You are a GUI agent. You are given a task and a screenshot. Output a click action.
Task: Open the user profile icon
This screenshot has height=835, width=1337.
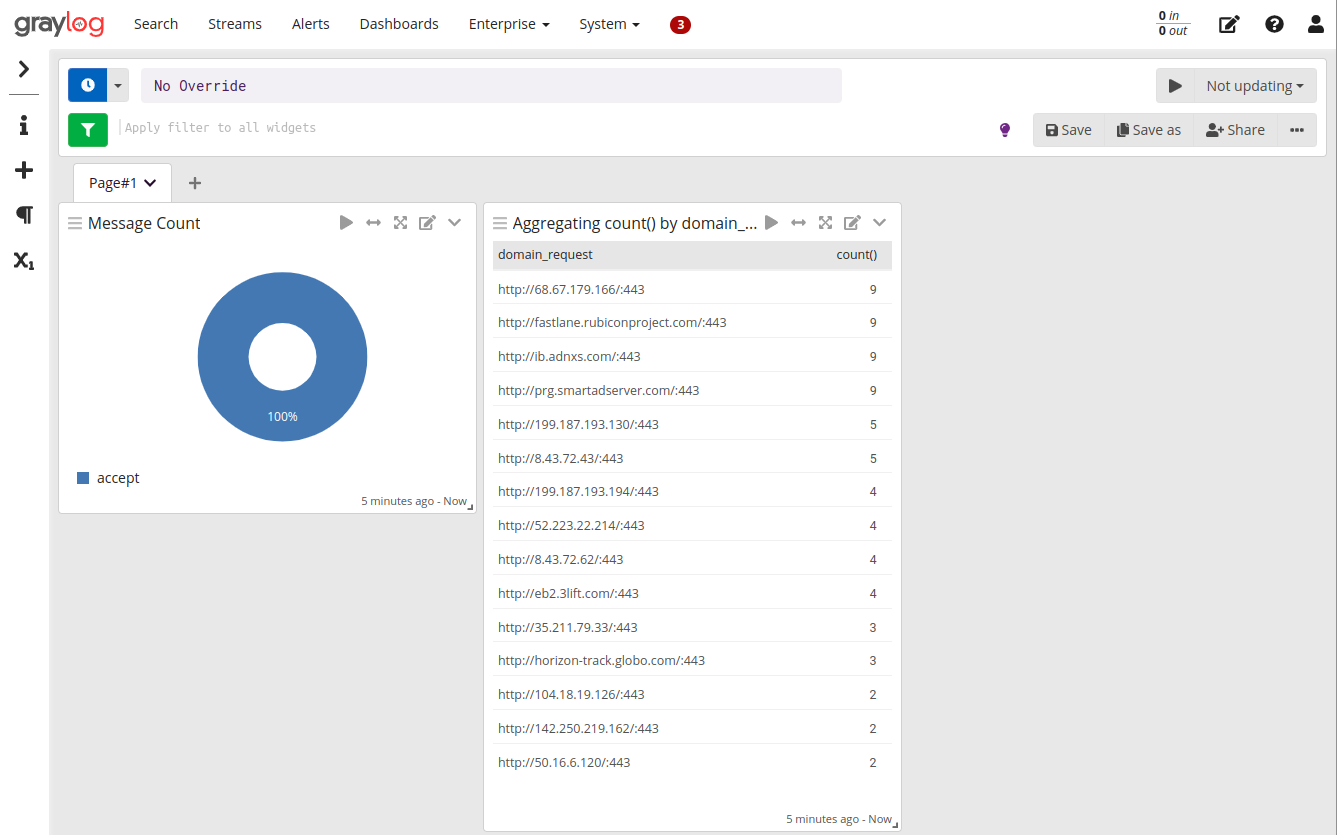pyautogui.click(x=1316, y=24)
